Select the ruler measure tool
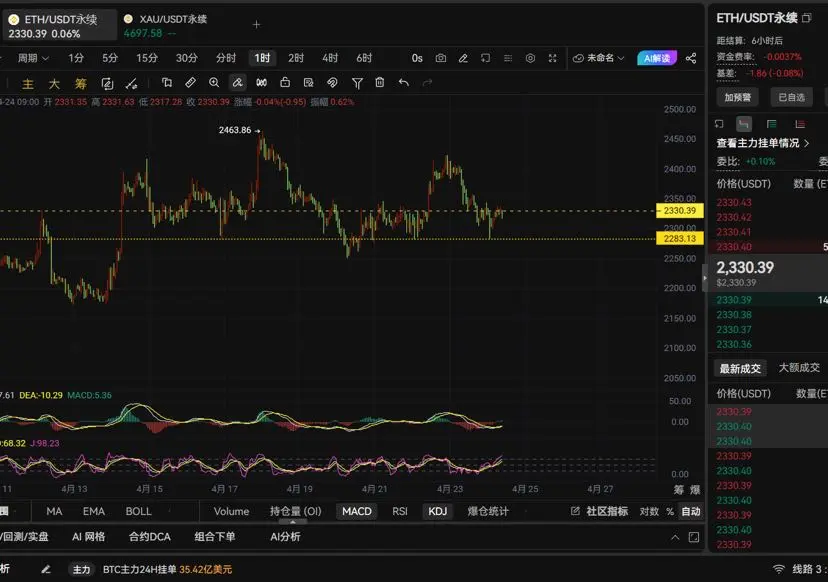The width and height of the screenshot is (828, 582). click(x=191, y=82)
